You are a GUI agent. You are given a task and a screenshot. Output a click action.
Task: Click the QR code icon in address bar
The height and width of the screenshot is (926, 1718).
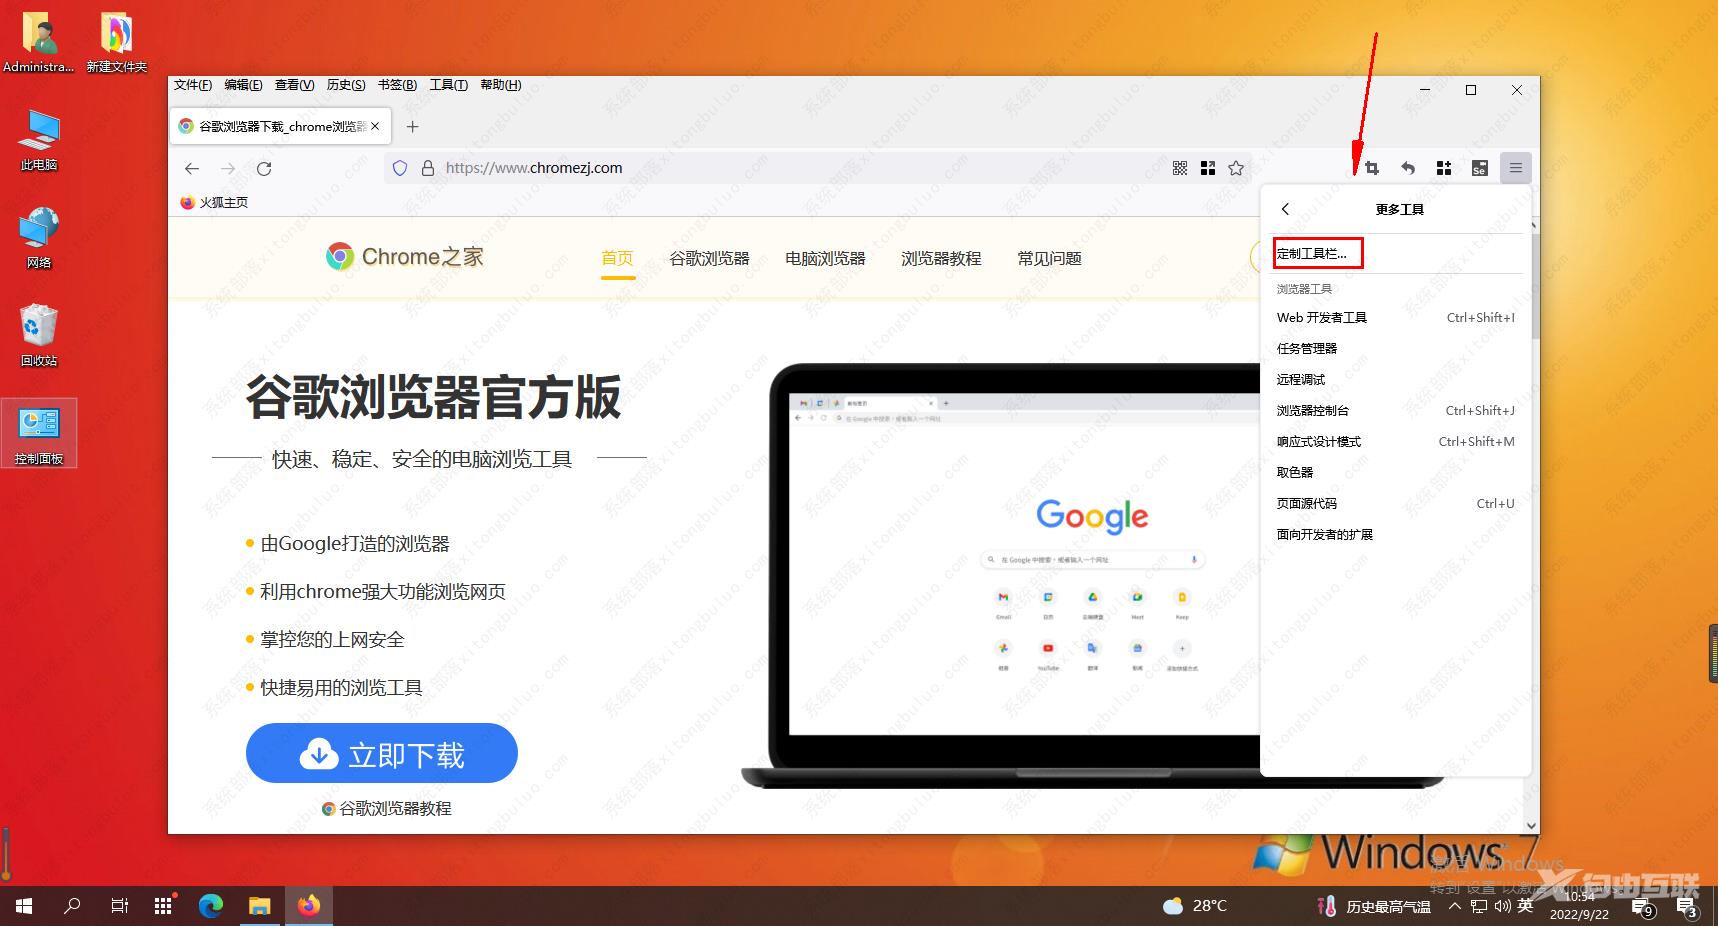coord(1180,168)
